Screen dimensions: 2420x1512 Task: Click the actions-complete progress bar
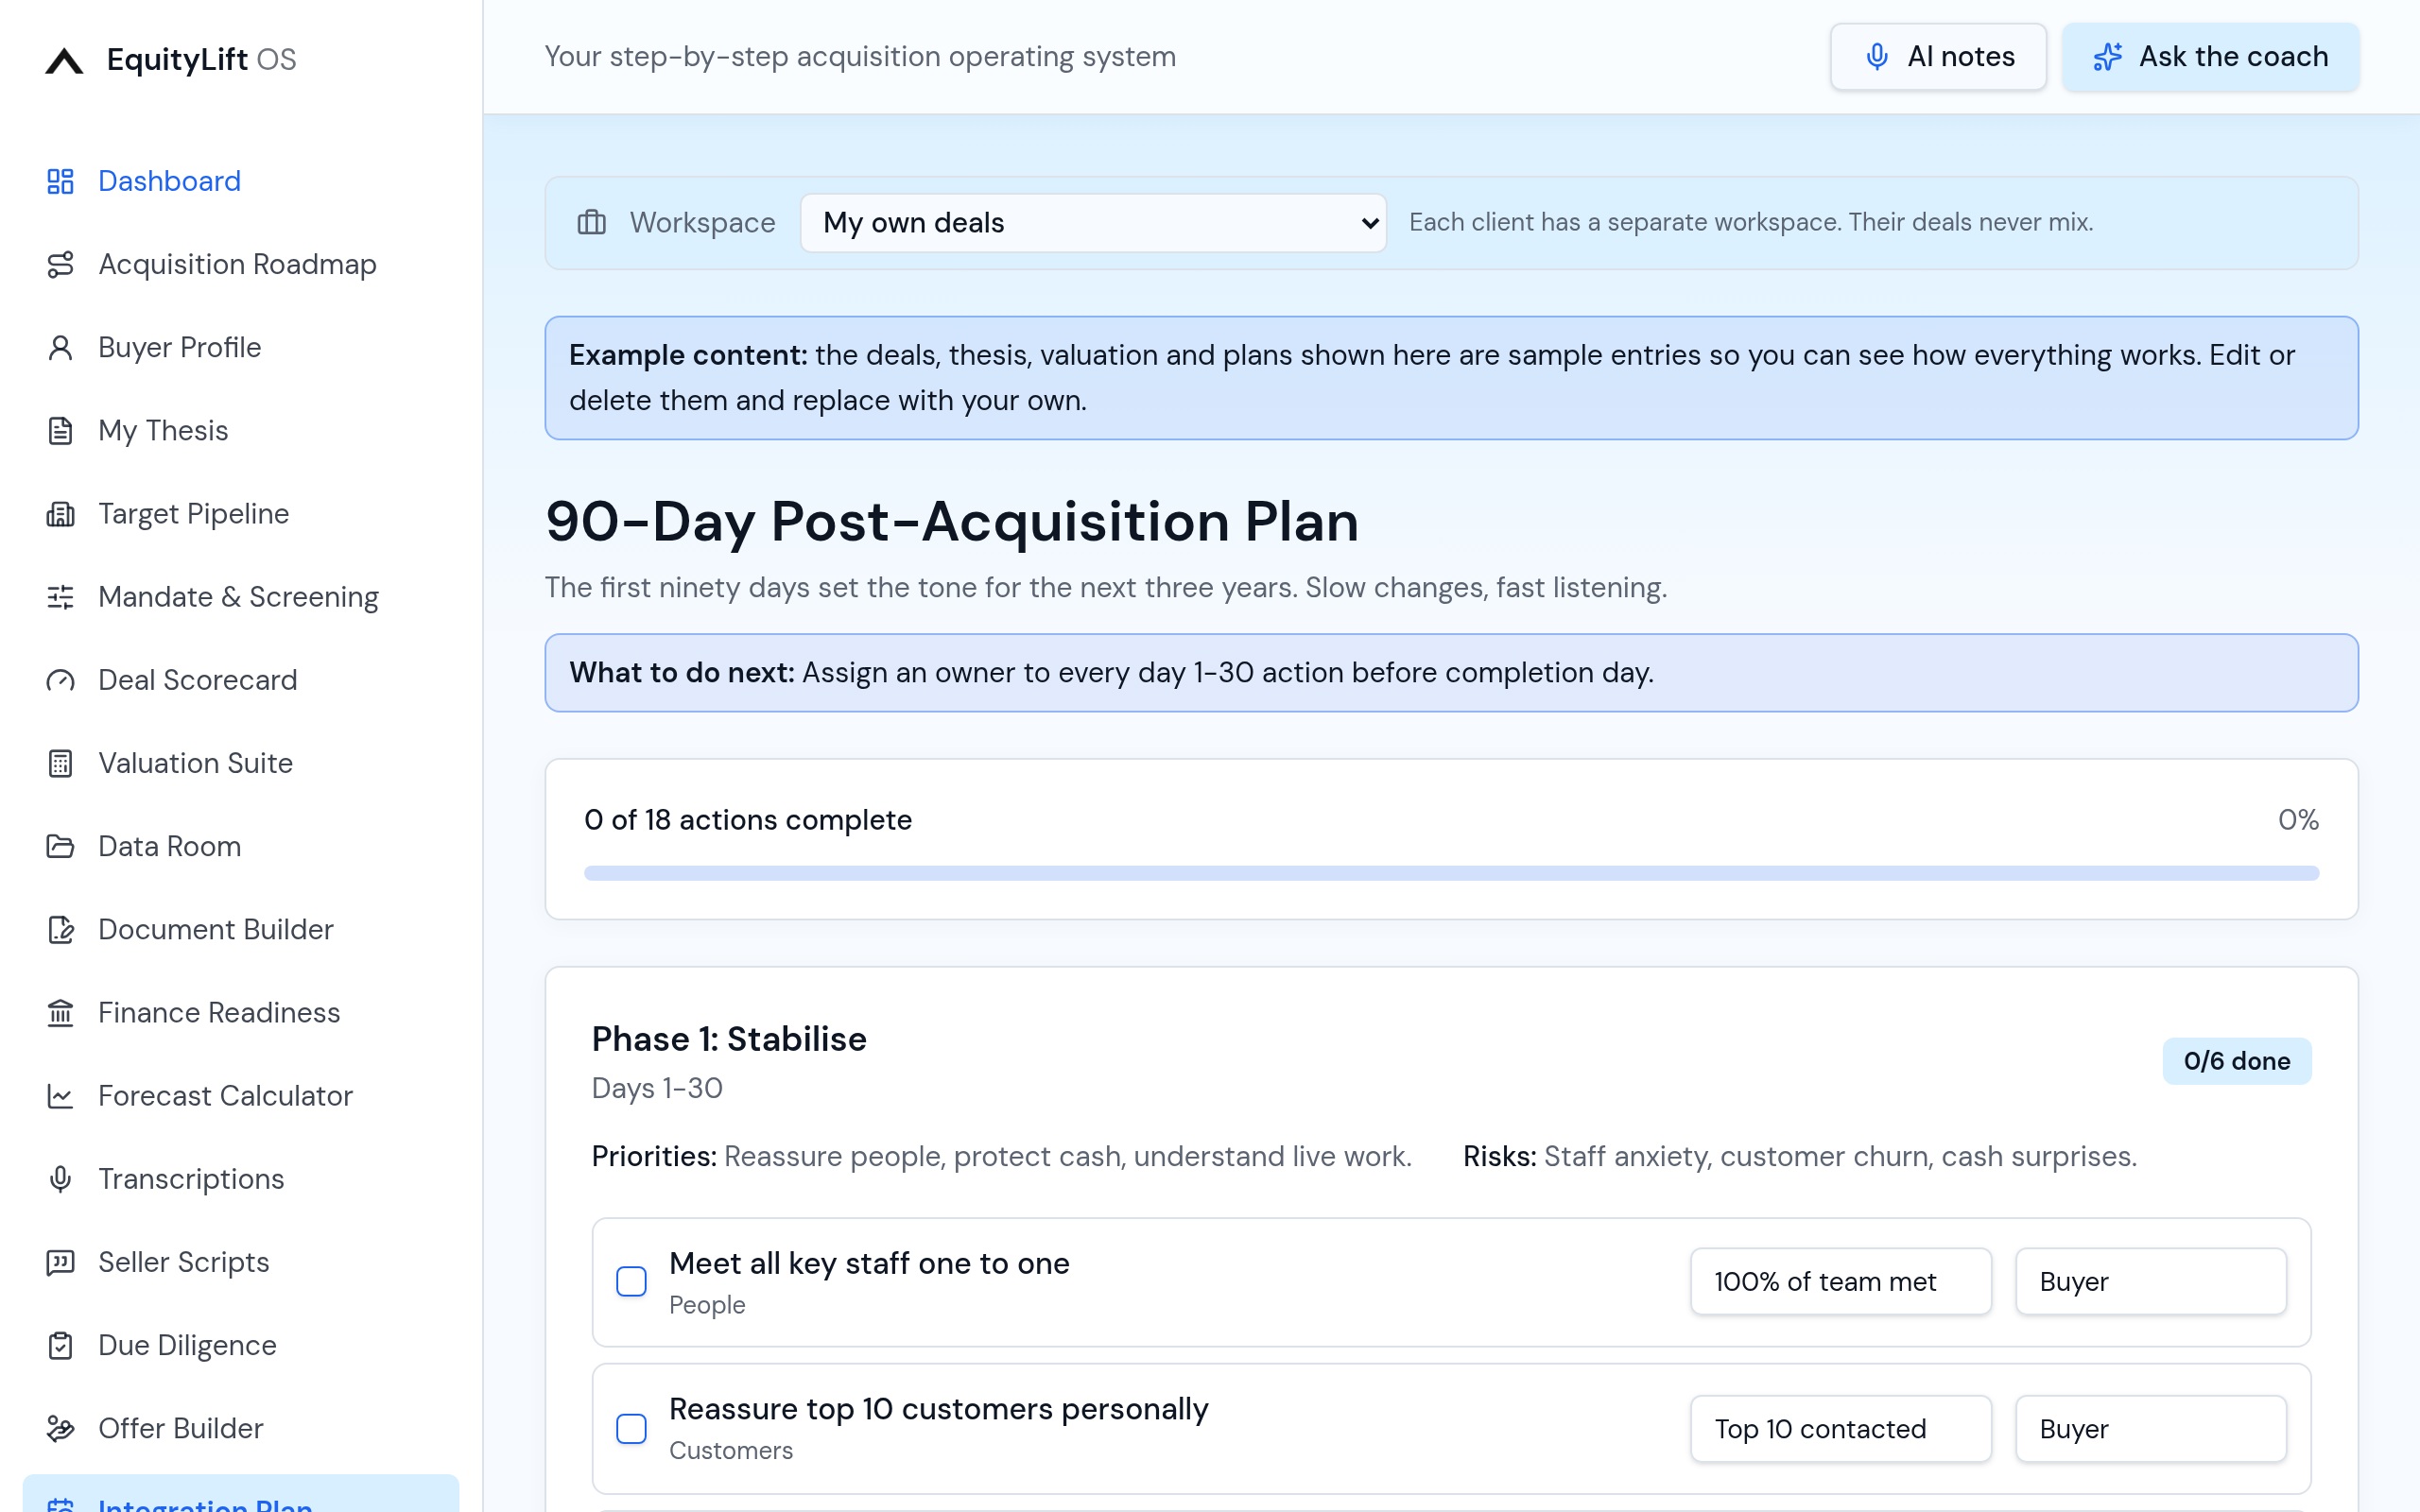1451,873
